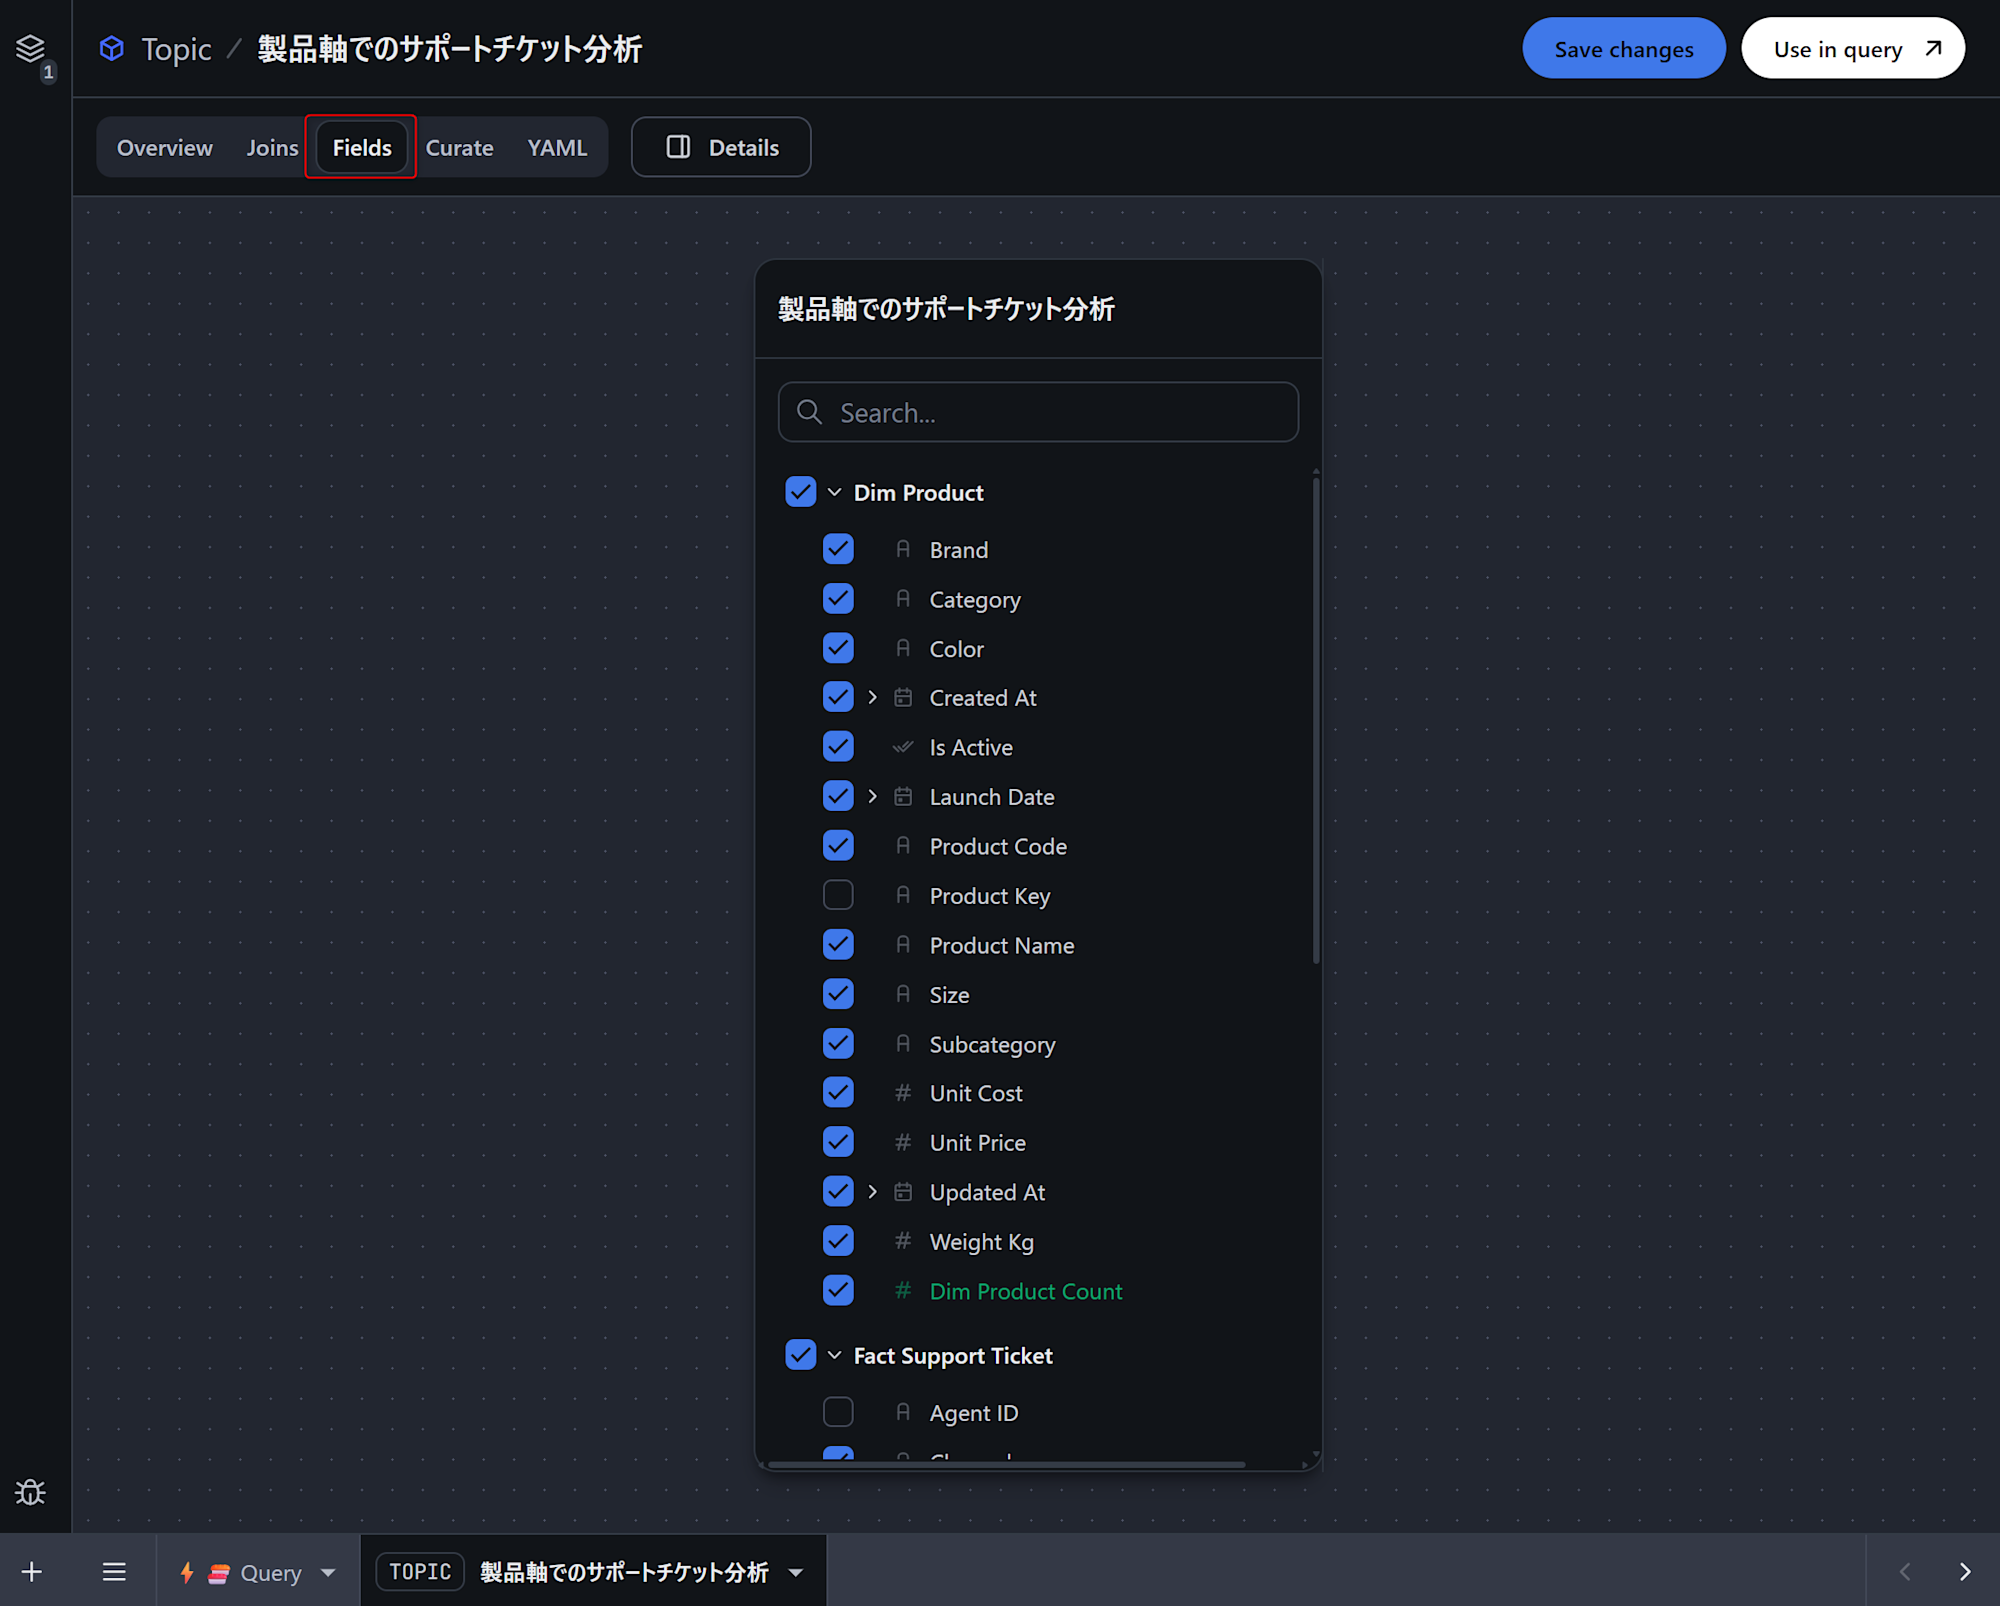
Task: Expand the Launch Date field group
Action: click(872, 797)
